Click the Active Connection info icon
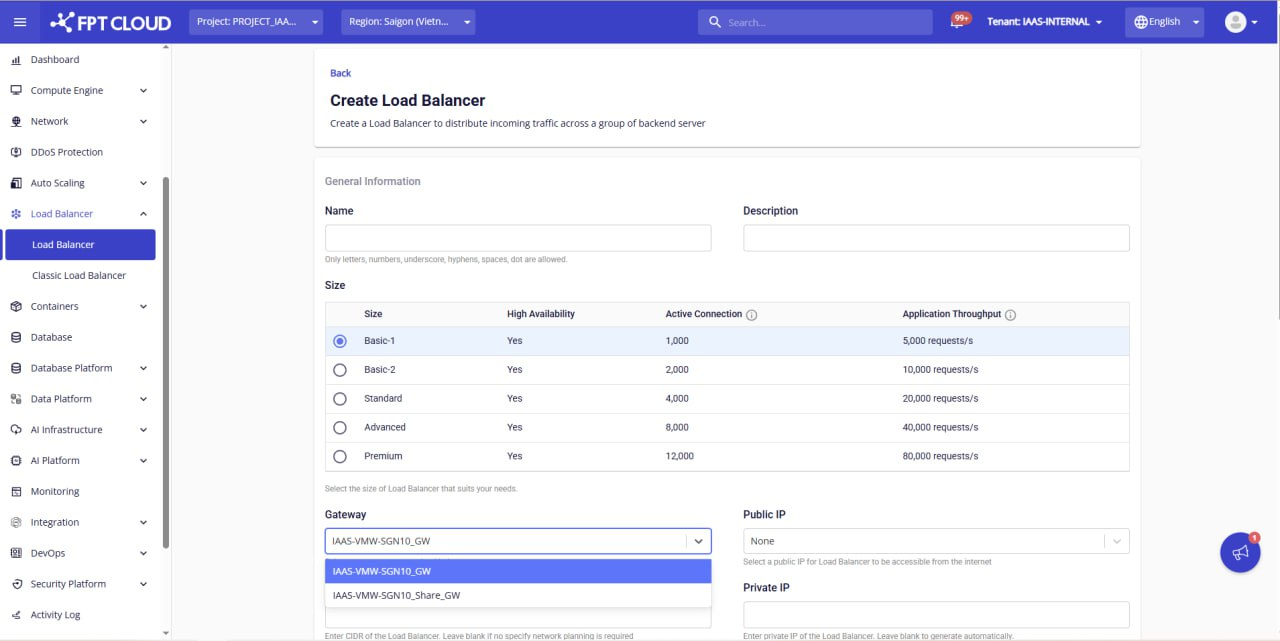1280x641 pixels. (x=751, y=315)
